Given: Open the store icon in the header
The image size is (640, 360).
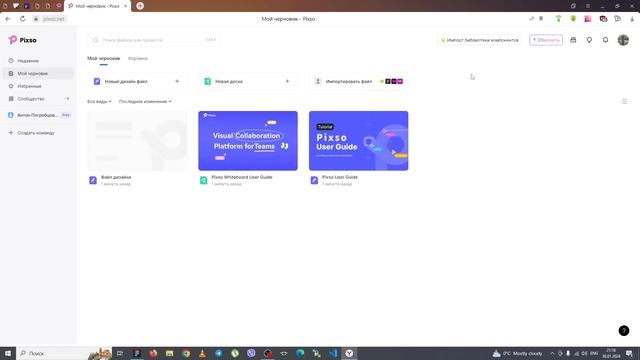Looking at the screenshot, I should [x=573, y=40].
